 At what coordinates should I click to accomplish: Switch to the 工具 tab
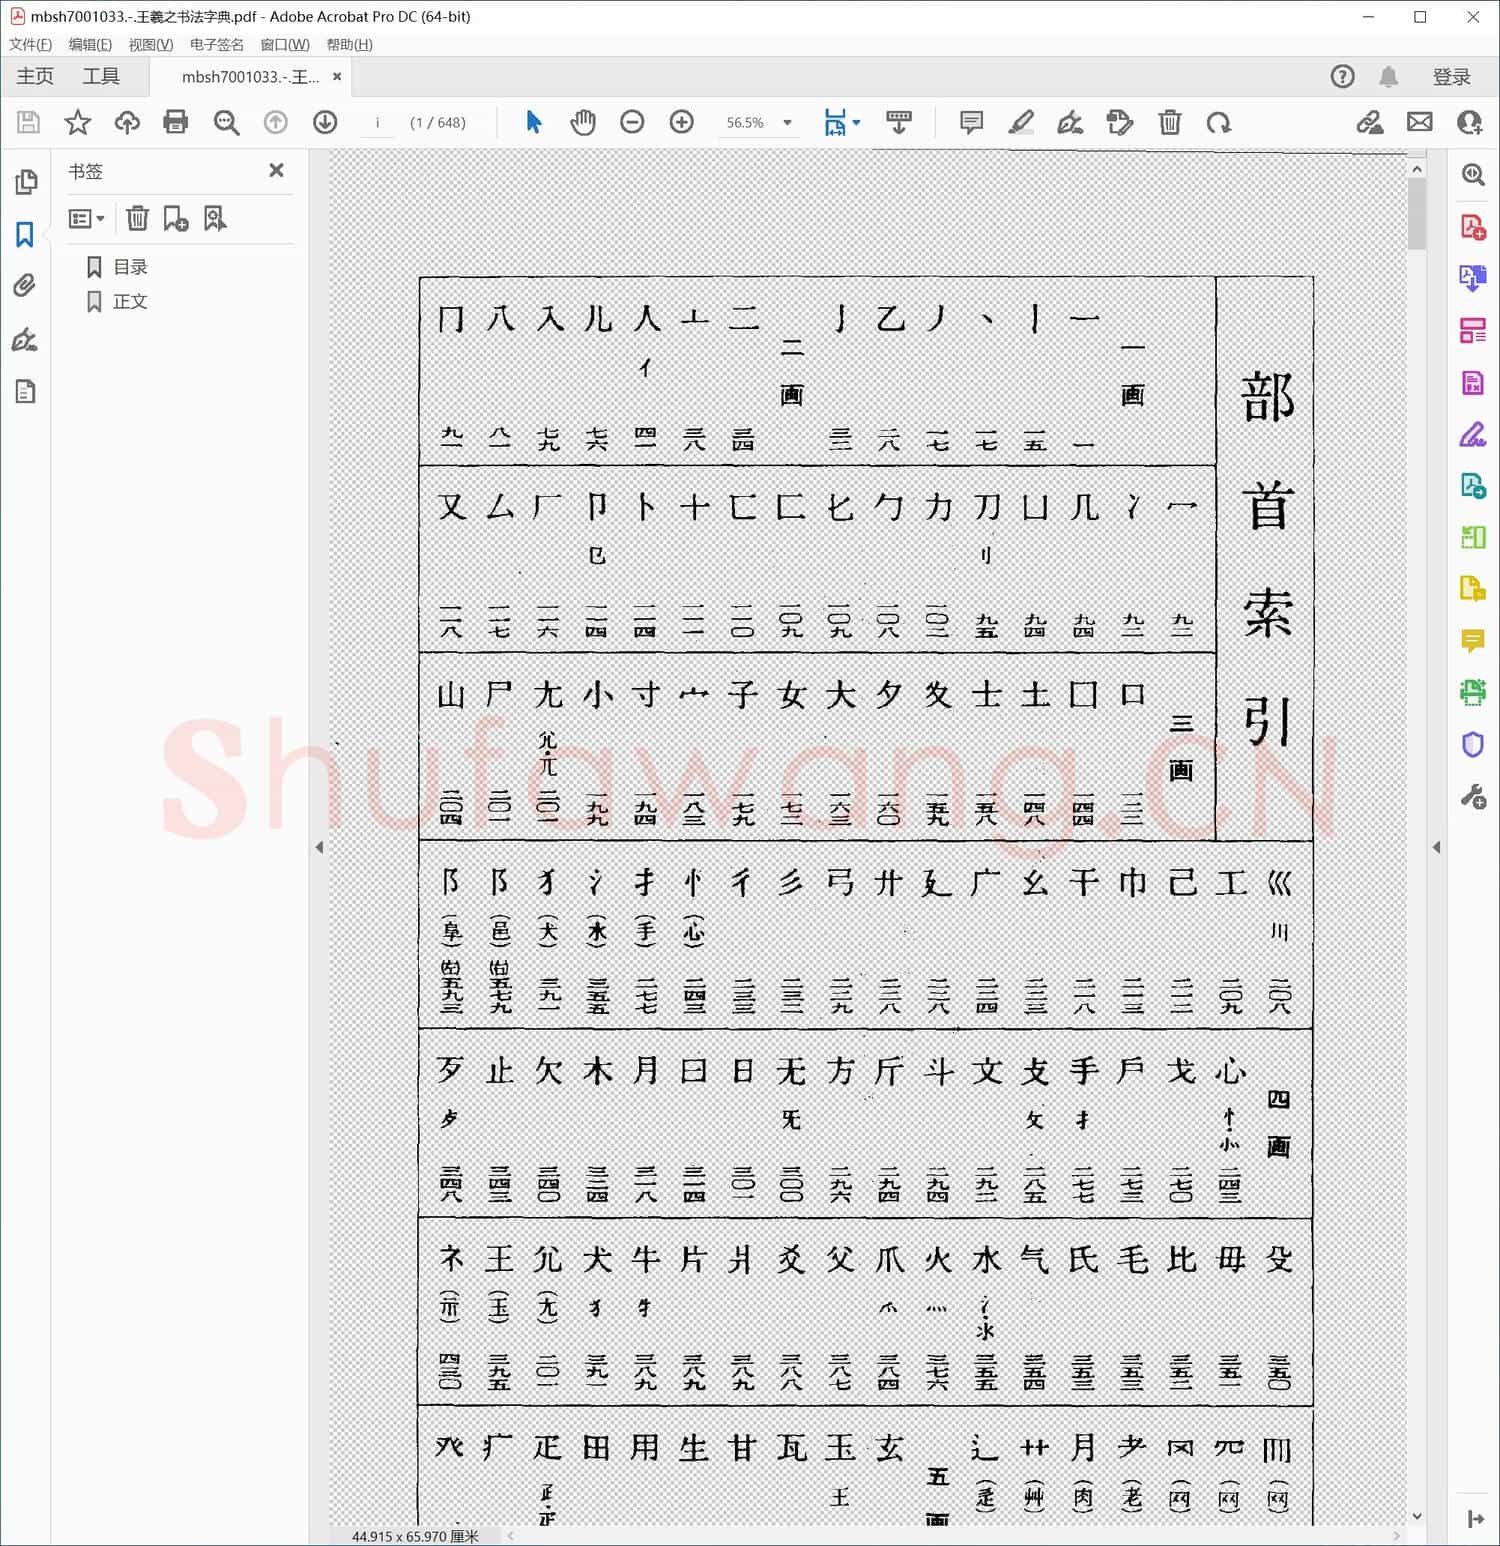tap(100, 75)
